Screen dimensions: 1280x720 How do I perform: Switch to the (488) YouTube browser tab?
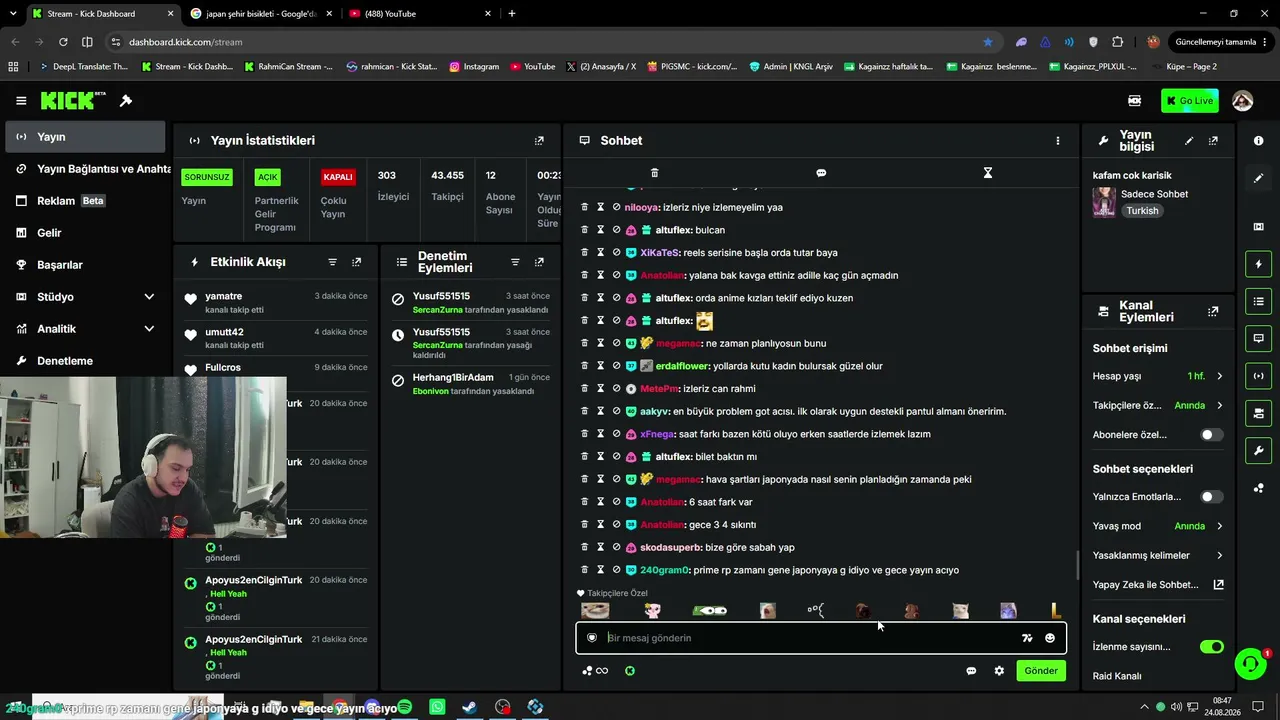click(420, 14)
